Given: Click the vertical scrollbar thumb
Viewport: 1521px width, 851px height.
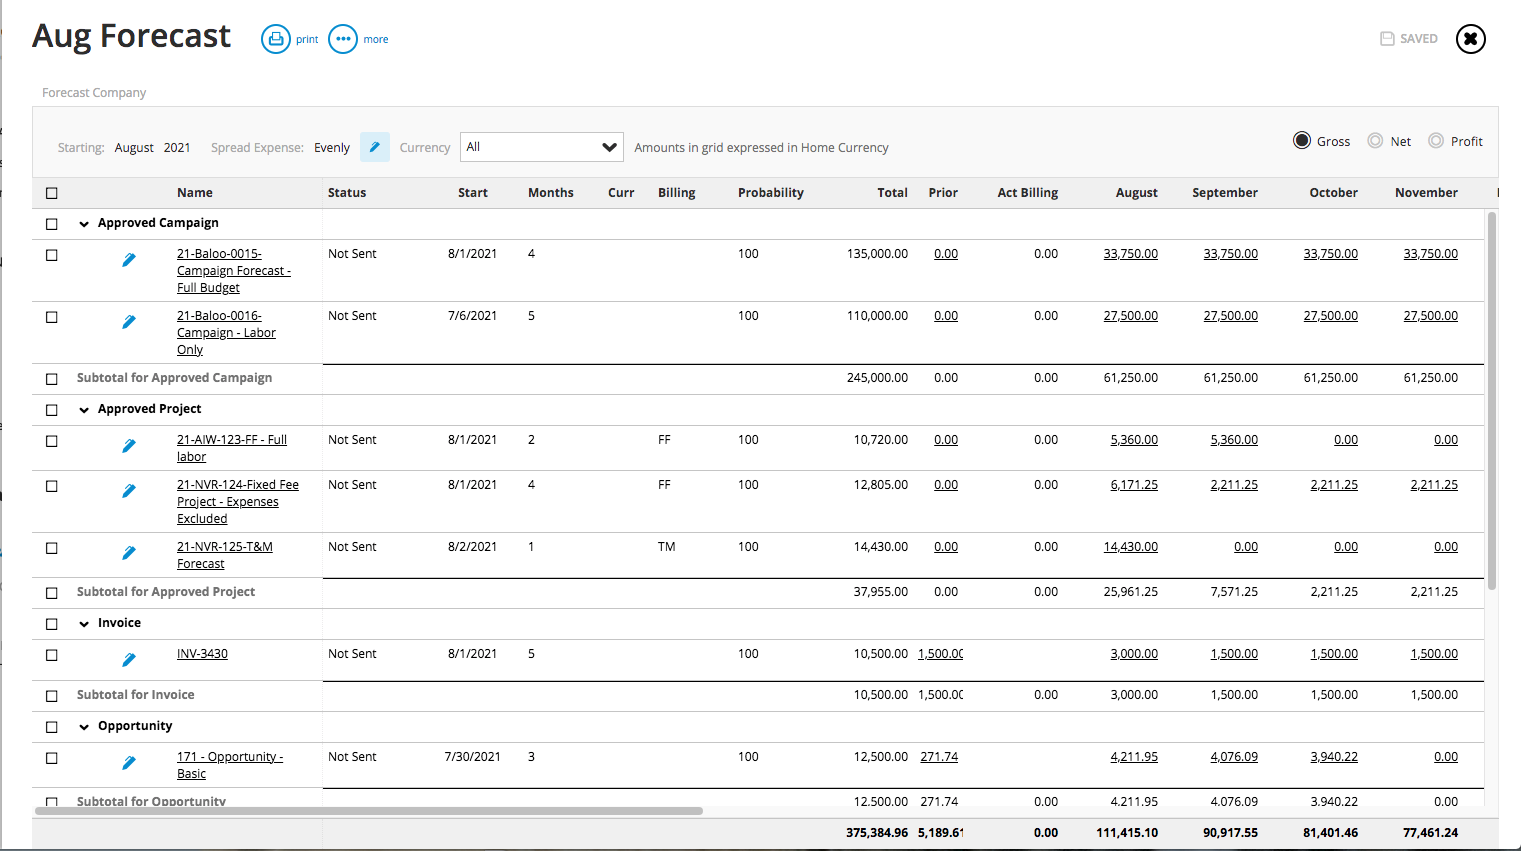Looking at the screenshot, I should [1492, 400].
